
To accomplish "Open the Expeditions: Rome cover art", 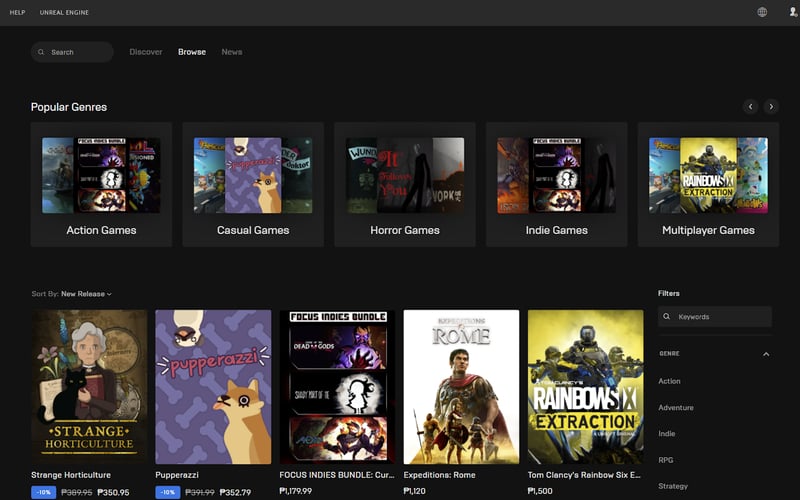I will pos(461,387).
